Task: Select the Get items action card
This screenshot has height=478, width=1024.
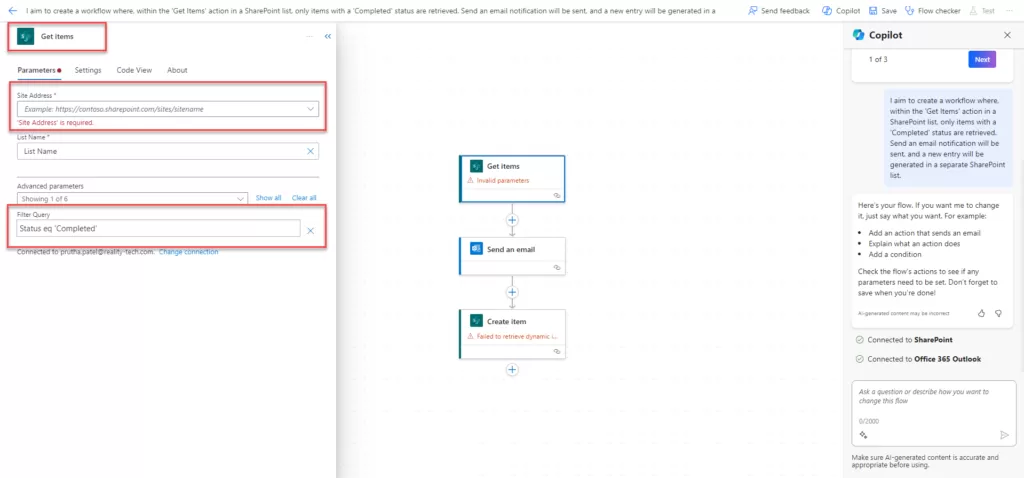Action: (x=512, y=179)
